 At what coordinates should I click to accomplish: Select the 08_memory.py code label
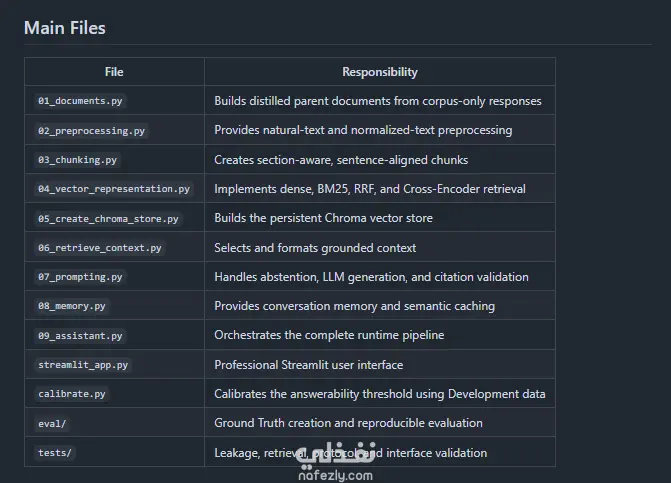[x=71, y=306]
